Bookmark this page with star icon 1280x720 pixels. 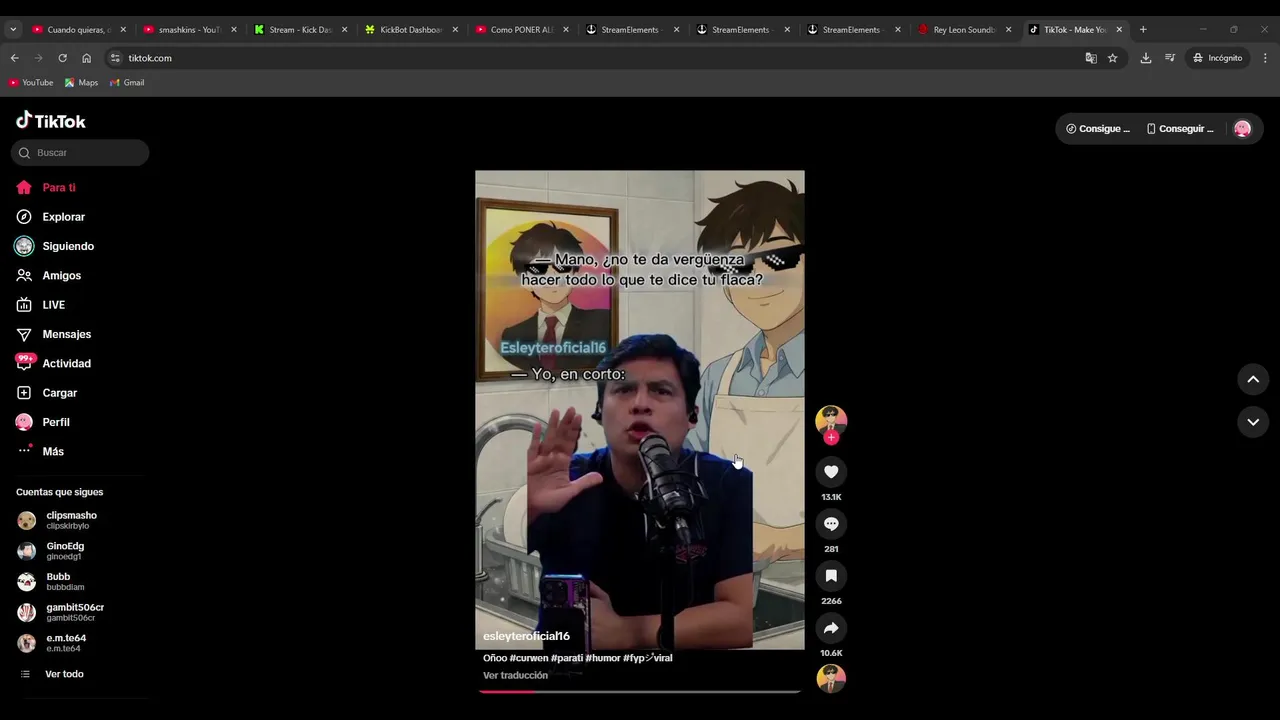1112,58
